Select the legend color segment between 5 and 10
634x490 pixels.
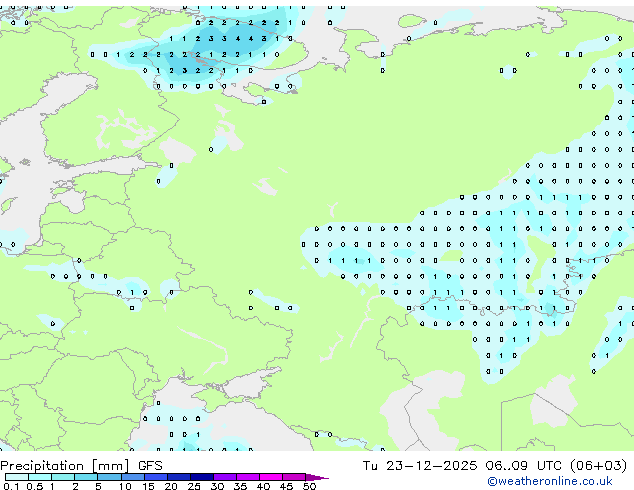pyautogui.click(x=109, y=477)
